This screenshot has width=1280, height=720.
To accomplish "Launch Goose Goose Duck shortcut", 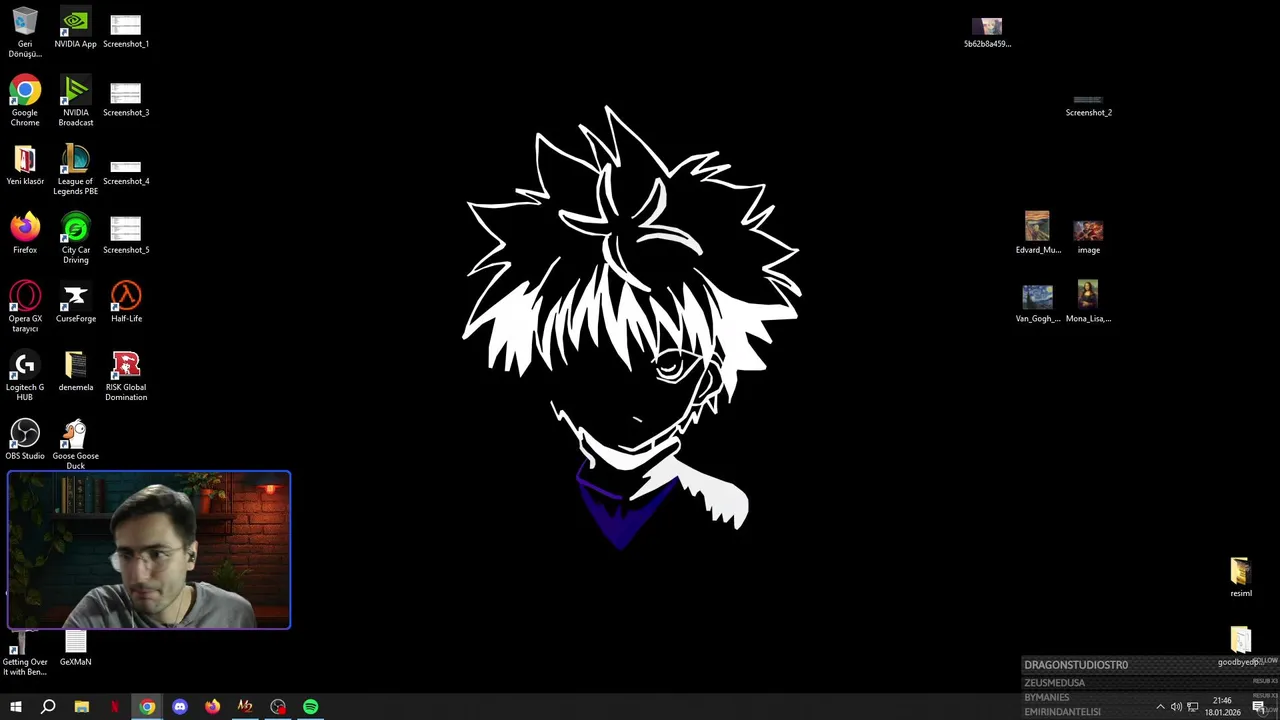I will [75, 444].
